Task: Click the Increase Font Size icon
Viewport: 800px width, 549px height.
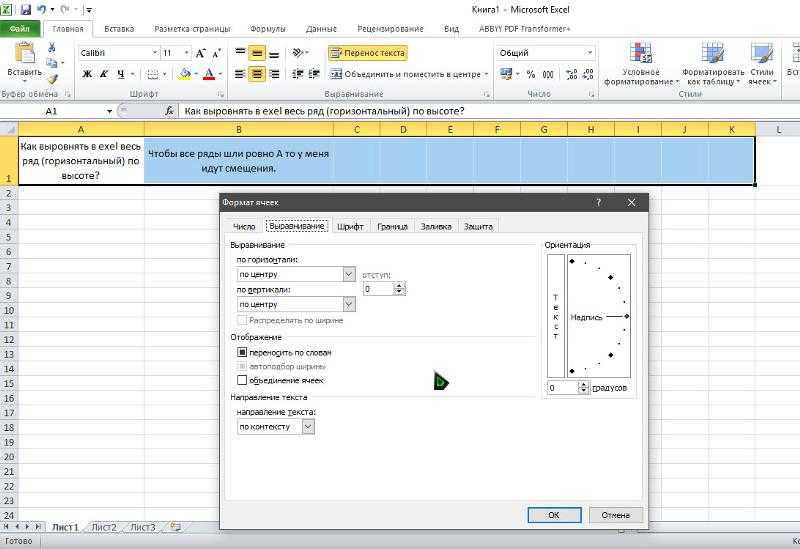Action: pyautogui.click(x=201, y=53)
